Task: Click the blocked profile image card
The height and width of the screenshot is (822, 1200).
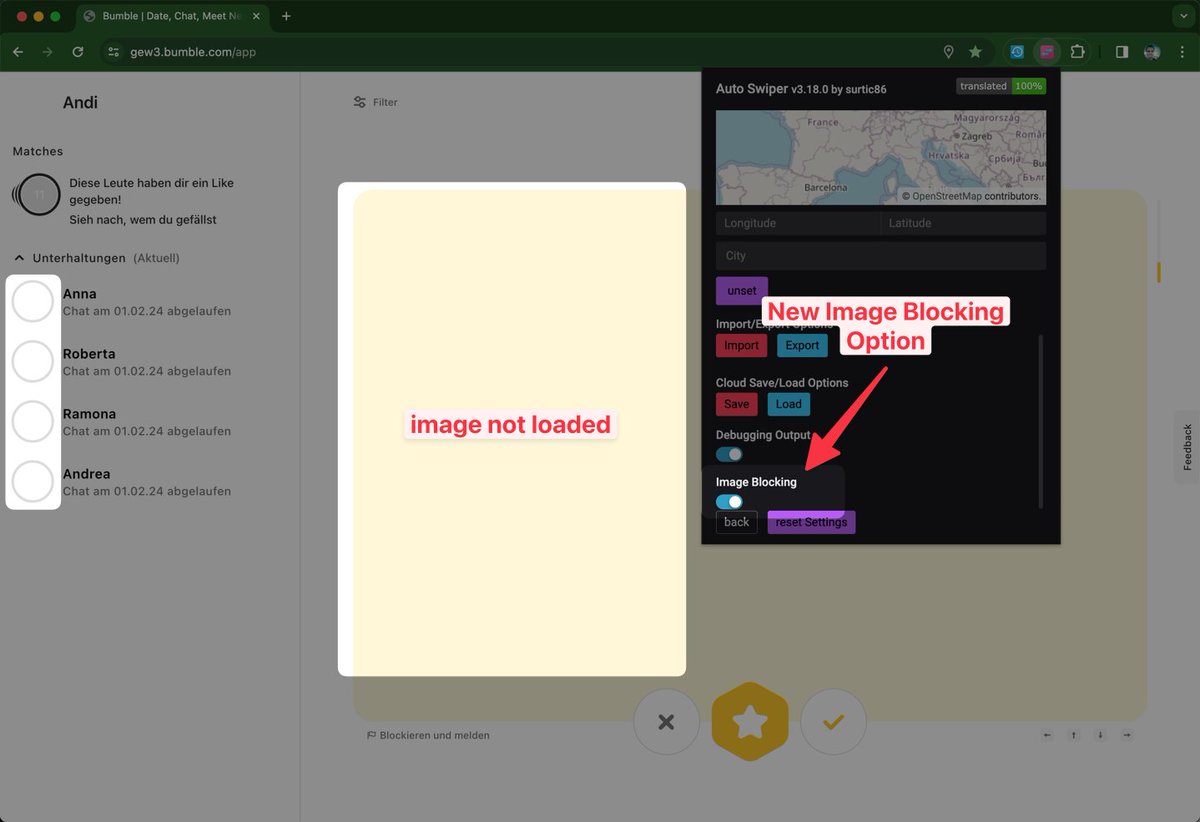Action: (x=512, y=429)
